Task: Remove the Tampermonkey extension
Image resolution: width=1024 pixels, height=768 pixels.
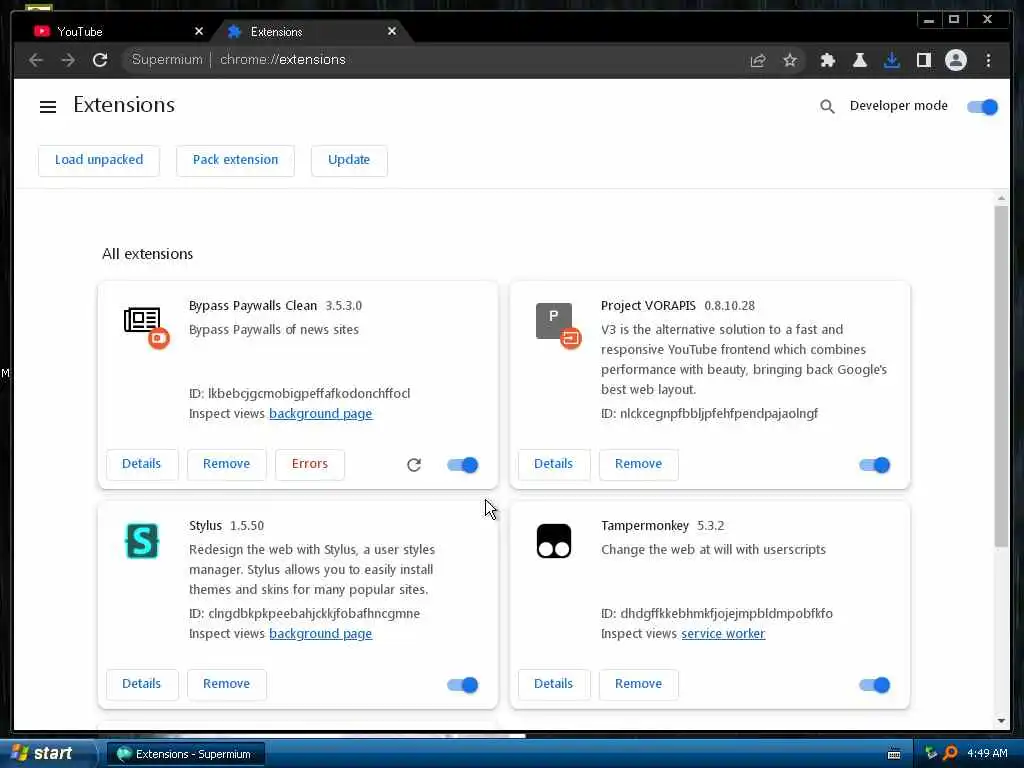Action: click(639, 684)
